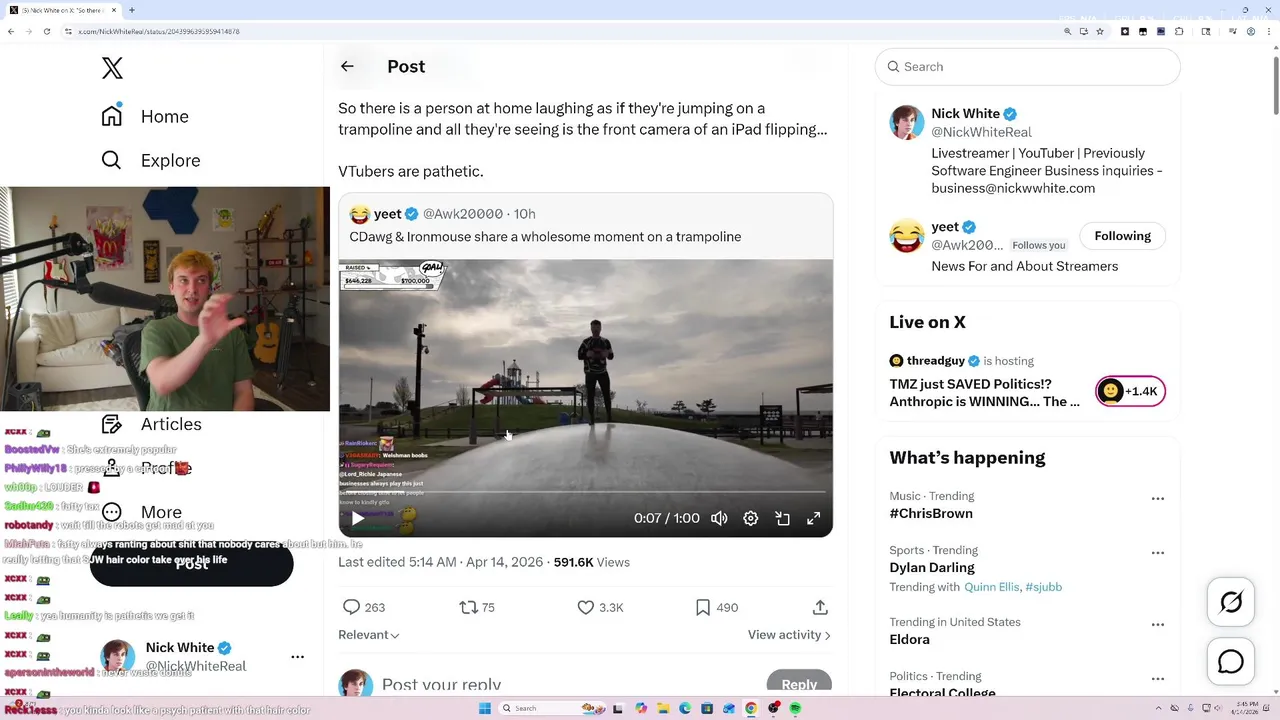Viewport: 1280px width, 720px height.
Task: Mute the video with the speaker icon
Action: [719, 518]
